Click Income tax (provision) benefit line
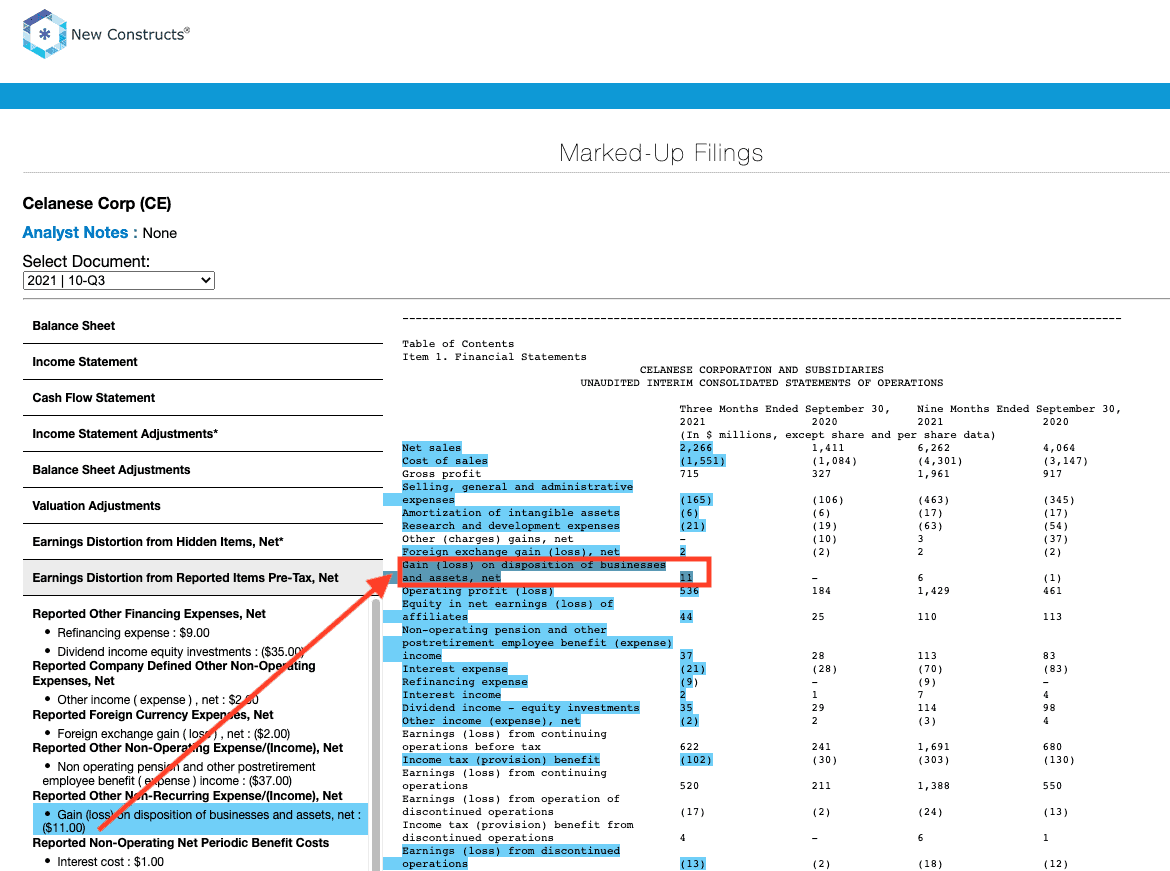Screen dimensions: 1170x871 (501, 760)
